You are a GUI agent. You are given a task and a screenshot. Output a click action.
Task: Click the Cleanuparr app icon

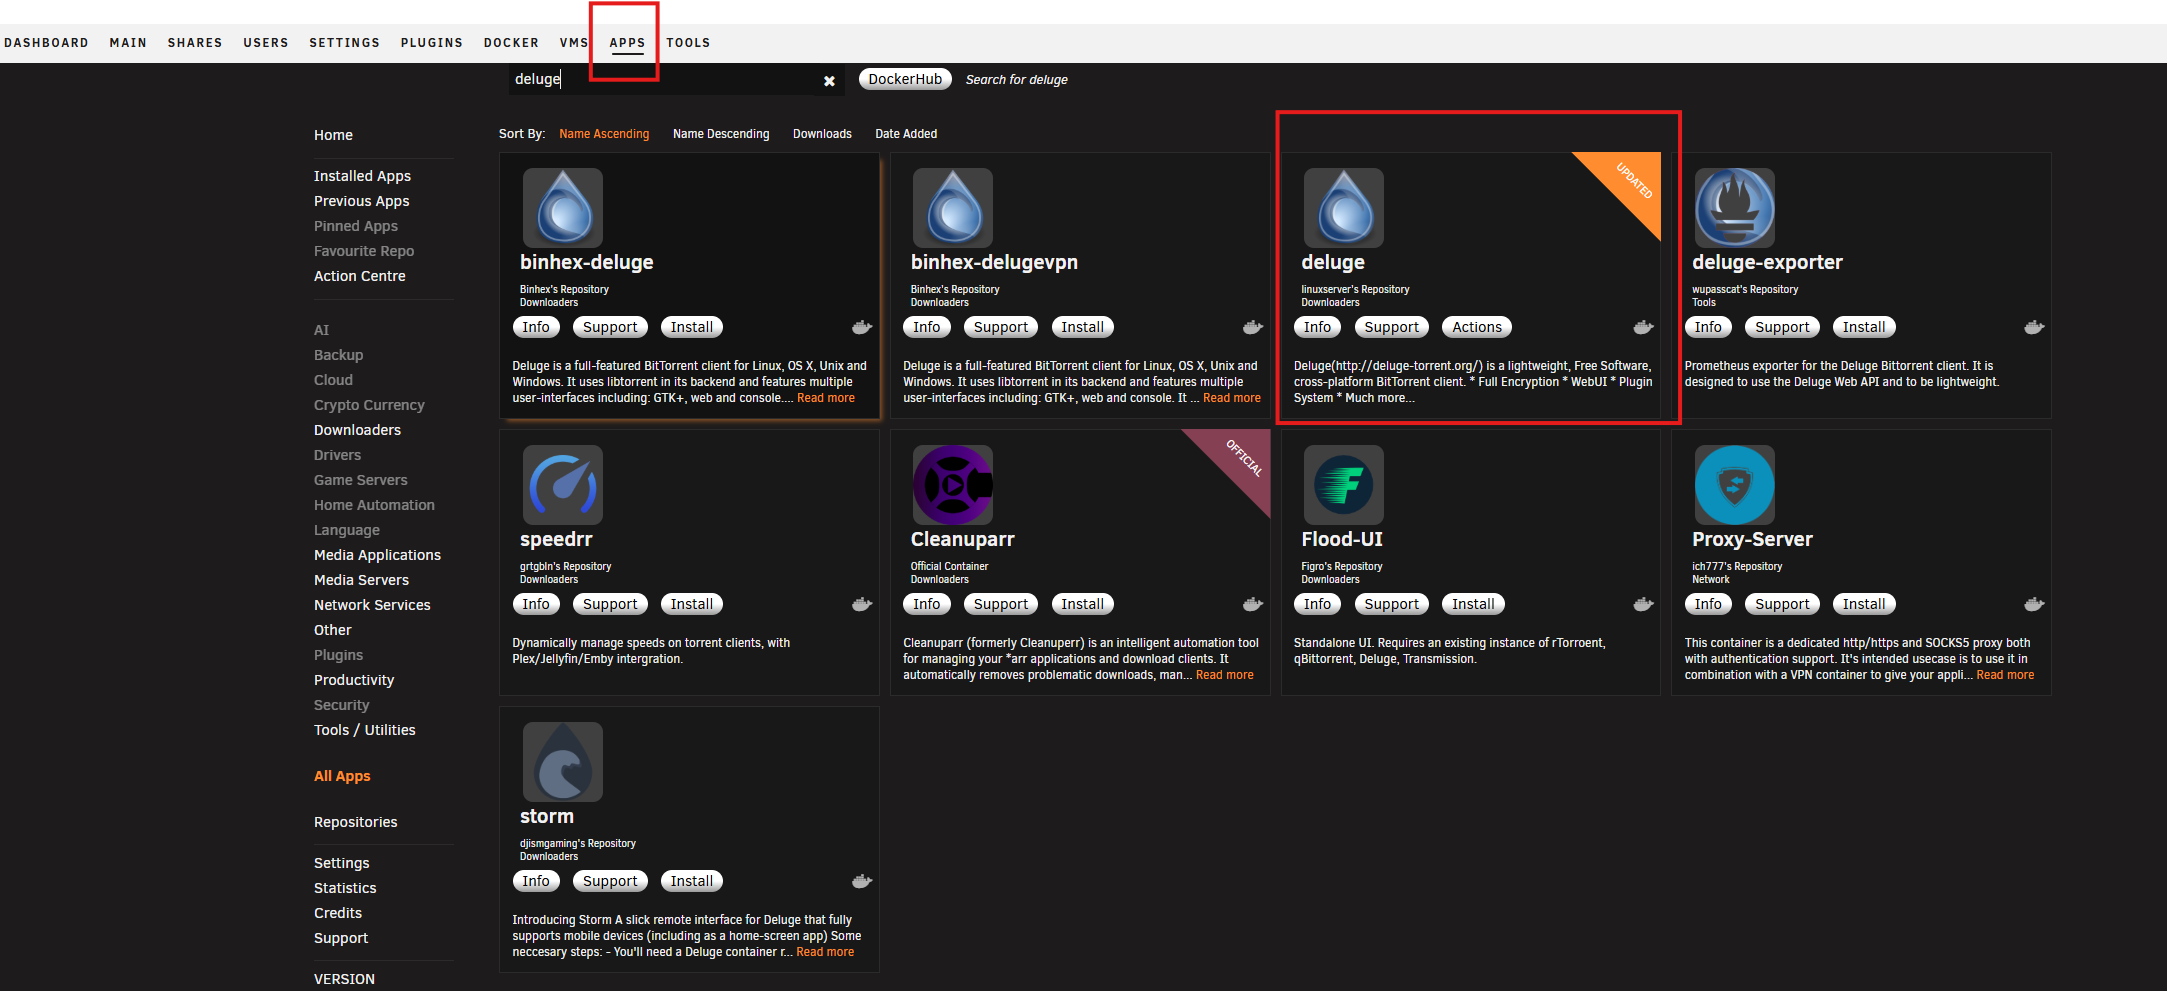[x=953, y=485]
